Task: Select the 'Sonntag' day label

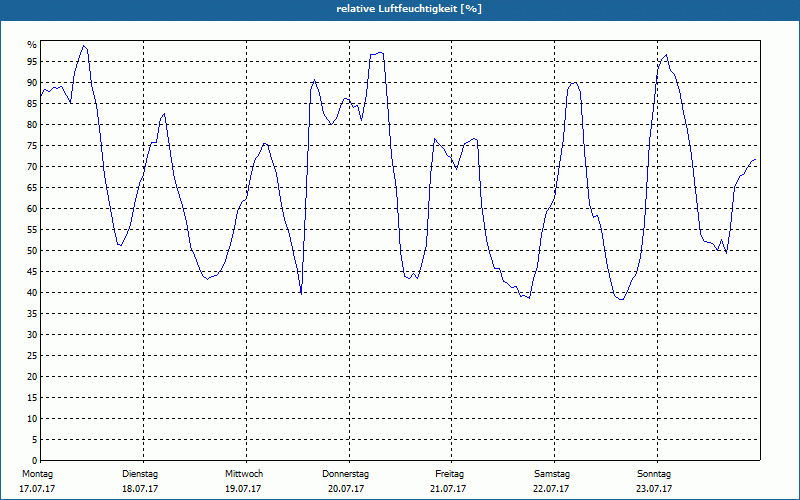Action: coord(654,474)
